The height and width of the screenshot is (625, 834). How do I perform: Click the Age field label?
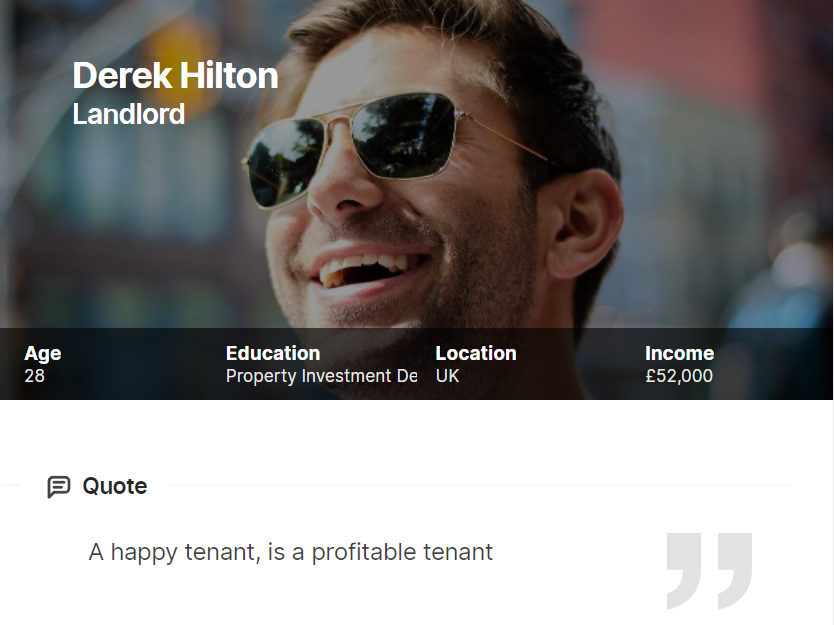[43, 353]
